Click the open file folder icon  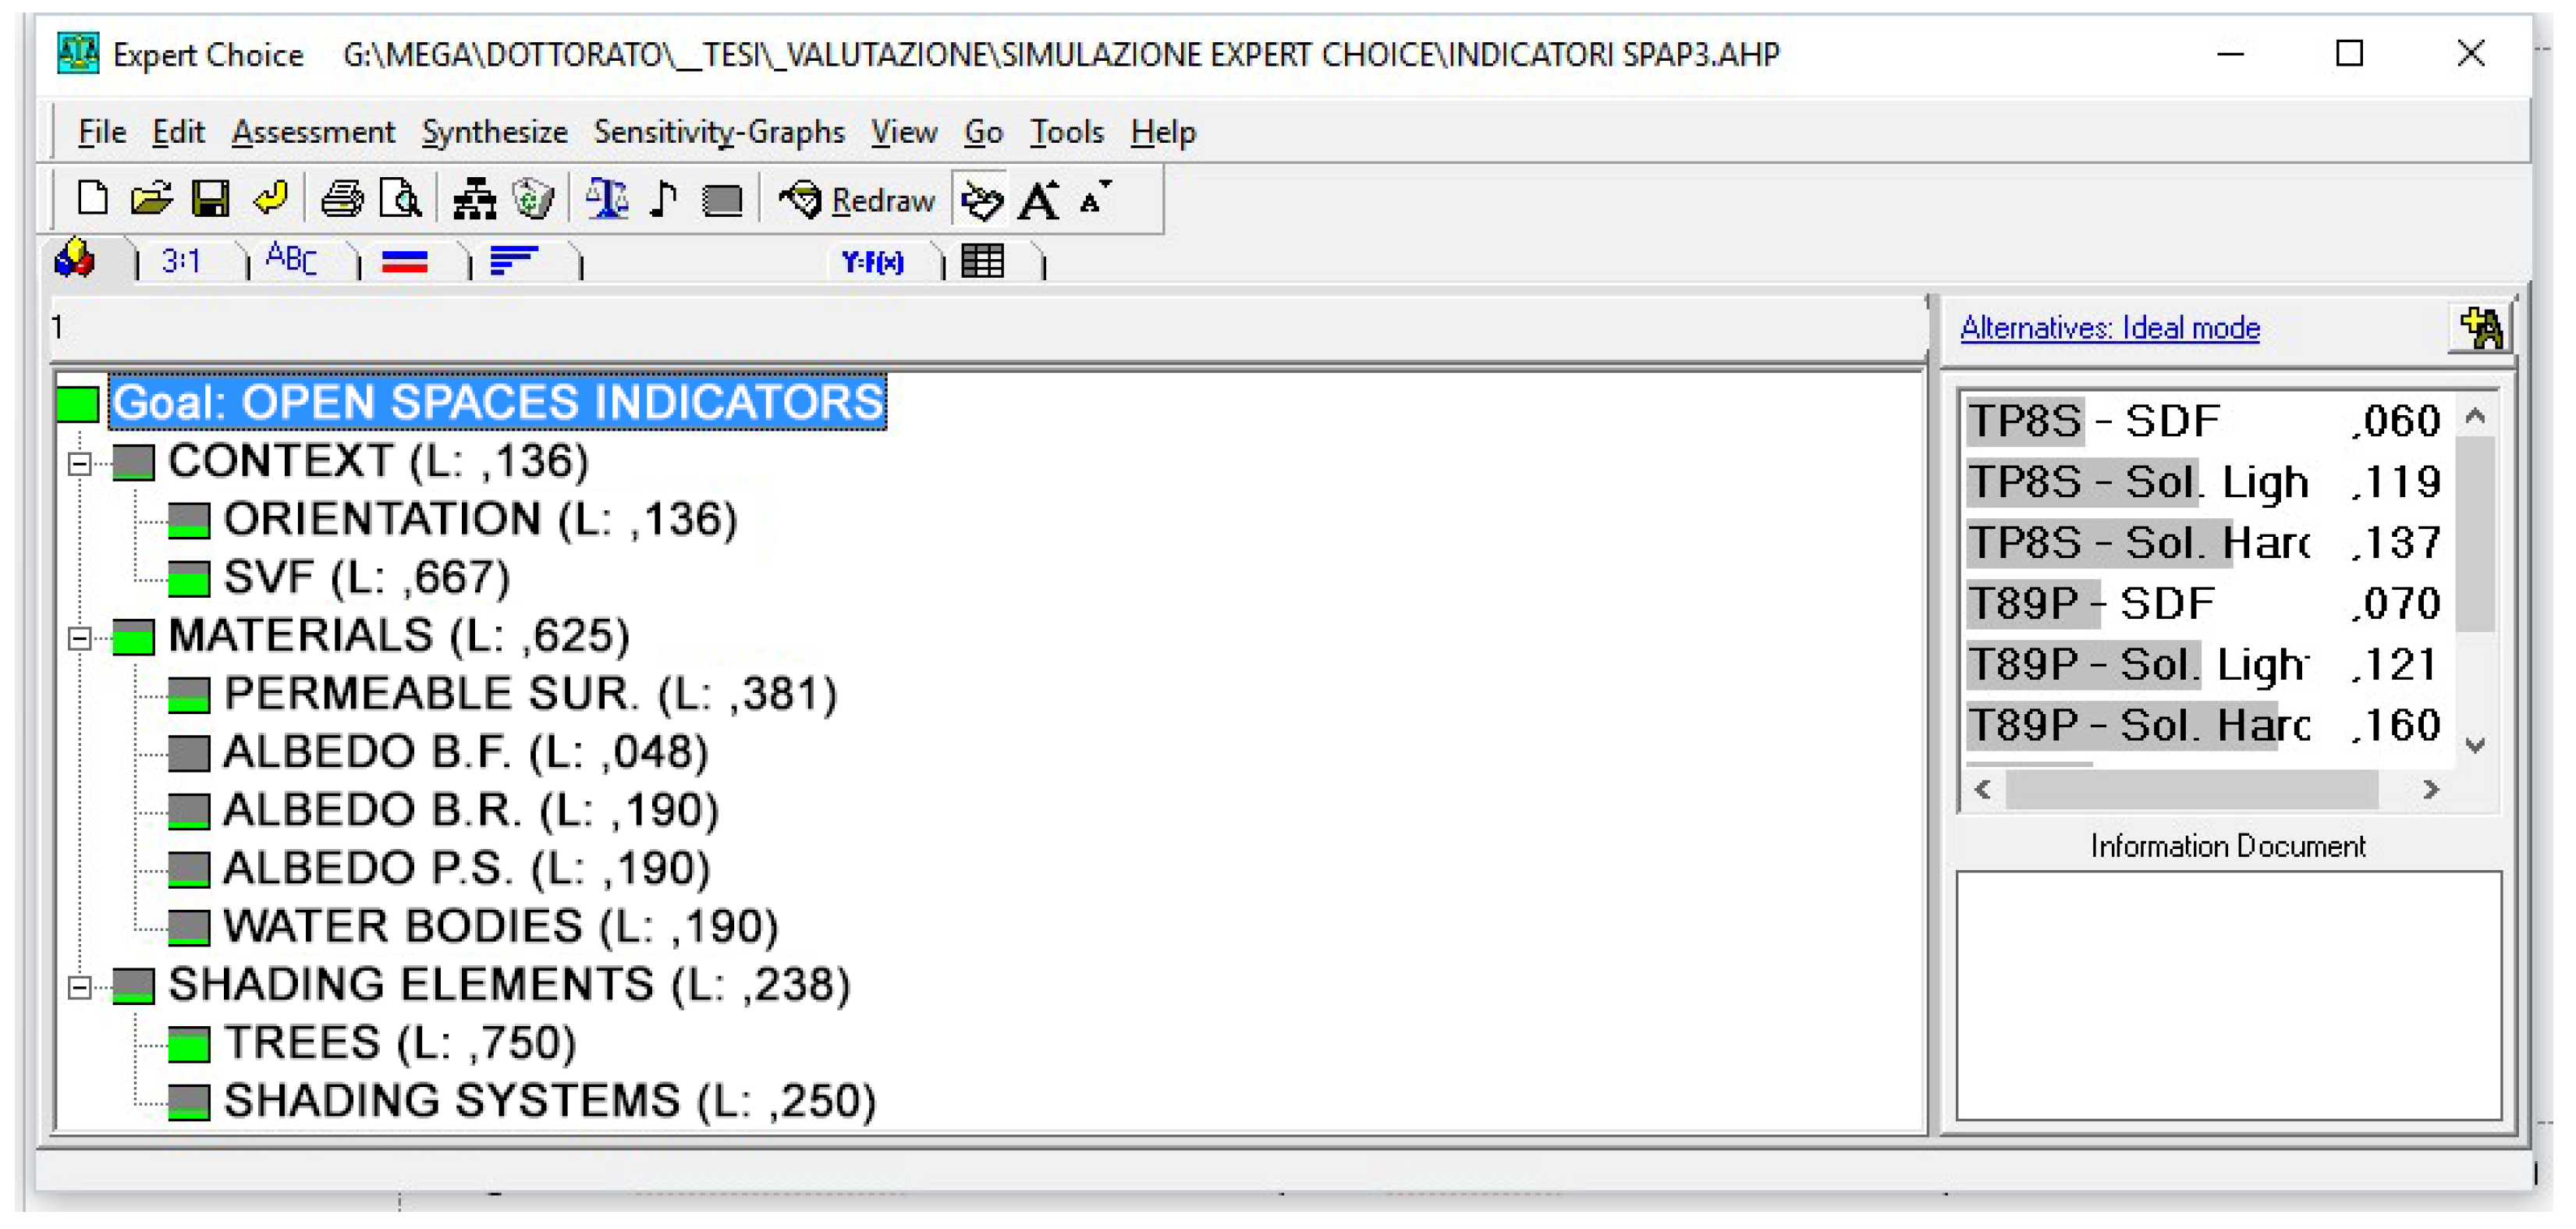[x=151, y=199]
